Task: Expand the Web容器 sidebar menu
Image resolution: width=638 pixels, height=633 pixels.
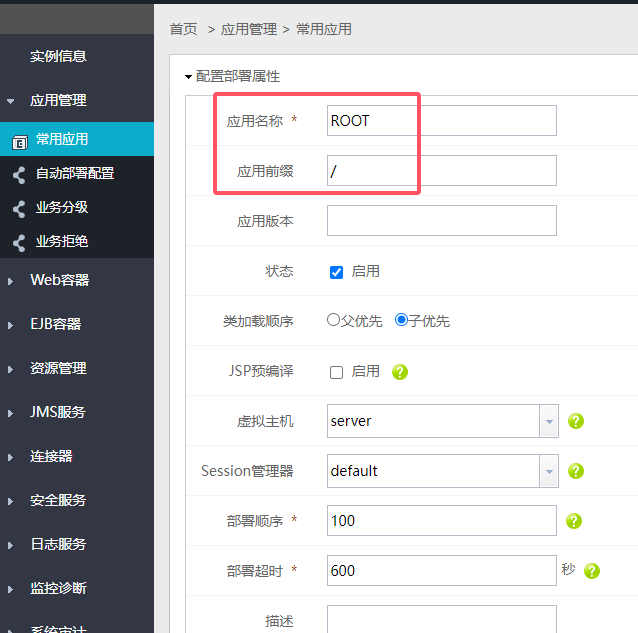Action: tap(11, 282)
